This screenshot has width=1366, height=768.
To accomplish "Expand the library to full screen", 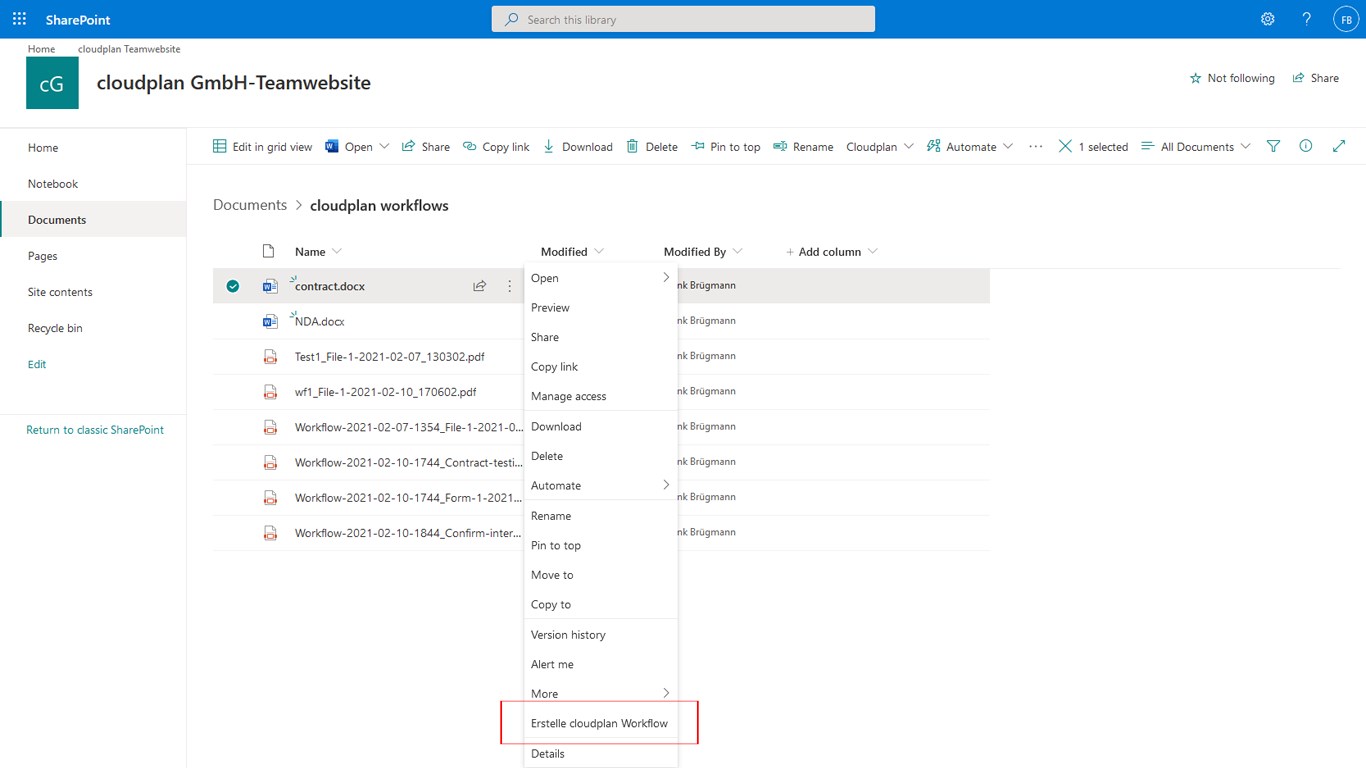I will [x=1339, y=146].
